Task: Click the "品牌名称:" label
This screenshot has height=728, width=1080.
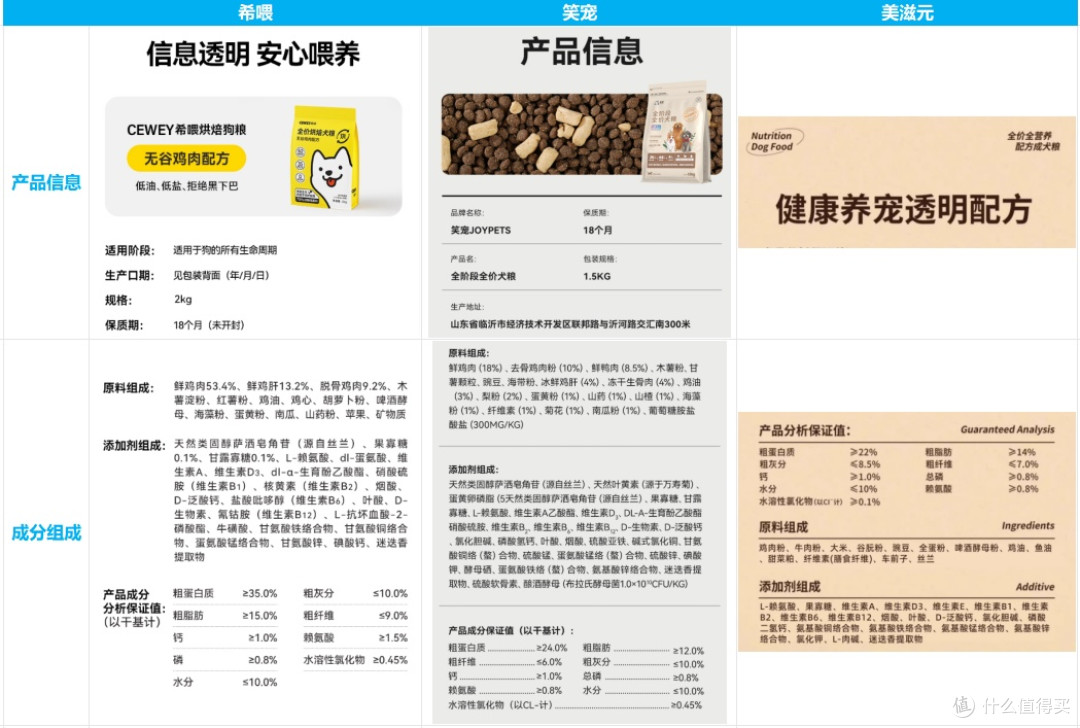Action: pos(467,213)
